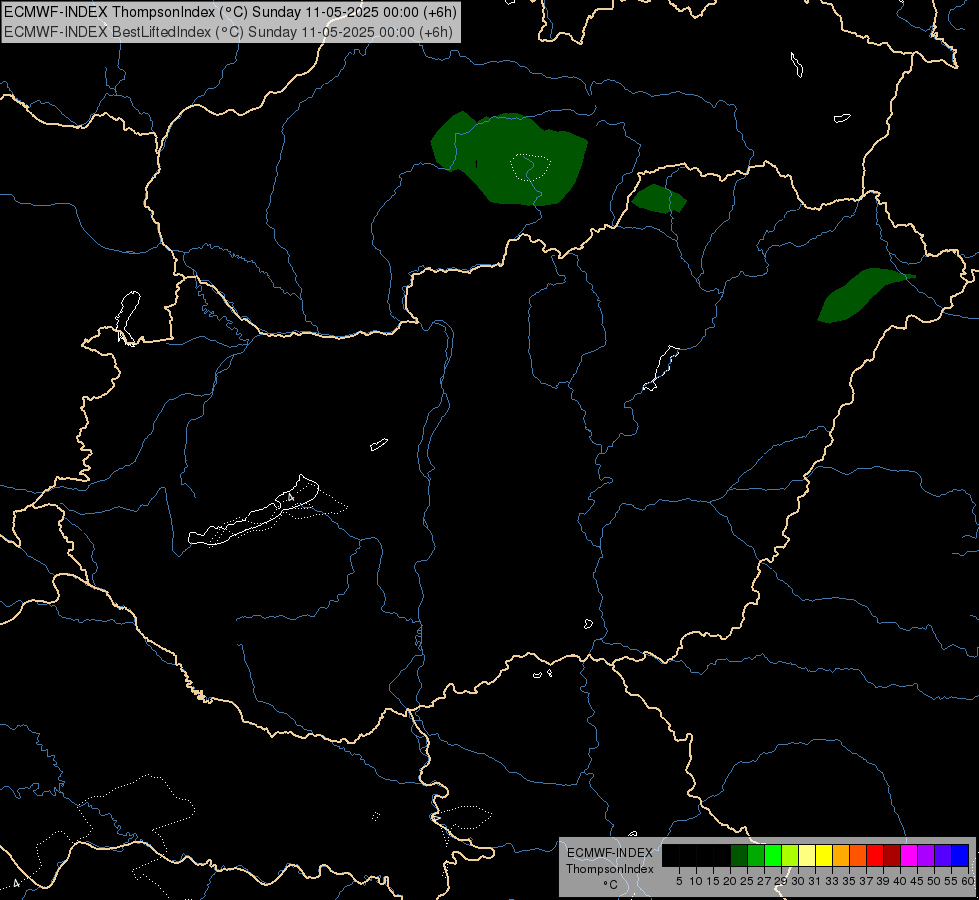The width and height of the screenshot is (979, 900).
Task: Click the legend tick label 50
Action: [x=933, y=881]
